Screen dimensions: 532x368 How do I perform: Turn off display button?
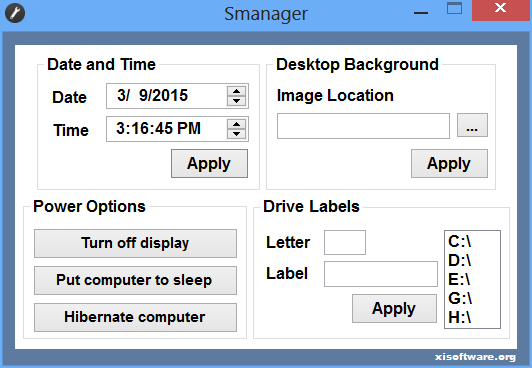(x=135, y=243)
